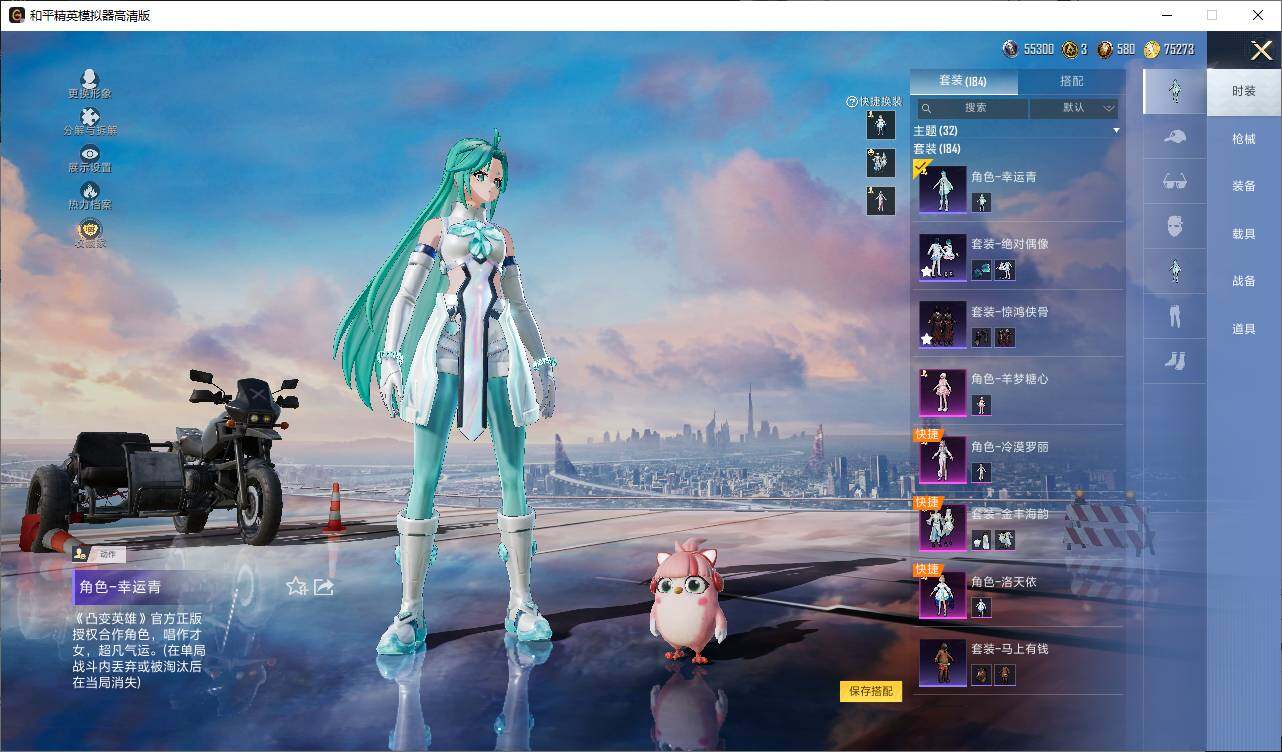This screenshot has height=752, width=1282.
Task: Click the small item icon under 角色-幸运青
Action: pos(981,202)
